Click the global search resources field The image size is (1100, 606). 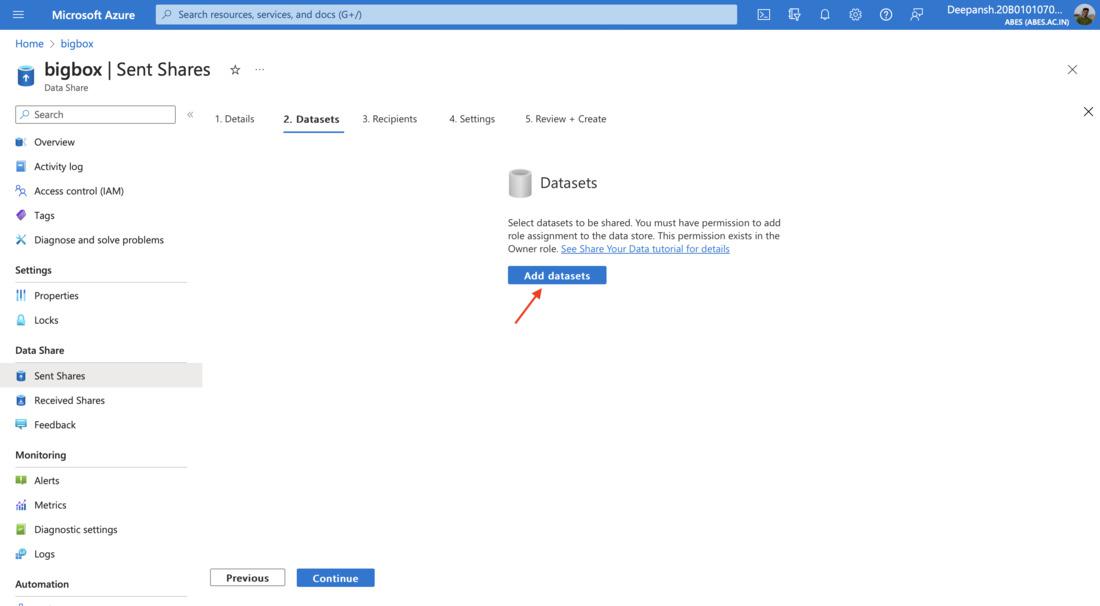[446, 14]
